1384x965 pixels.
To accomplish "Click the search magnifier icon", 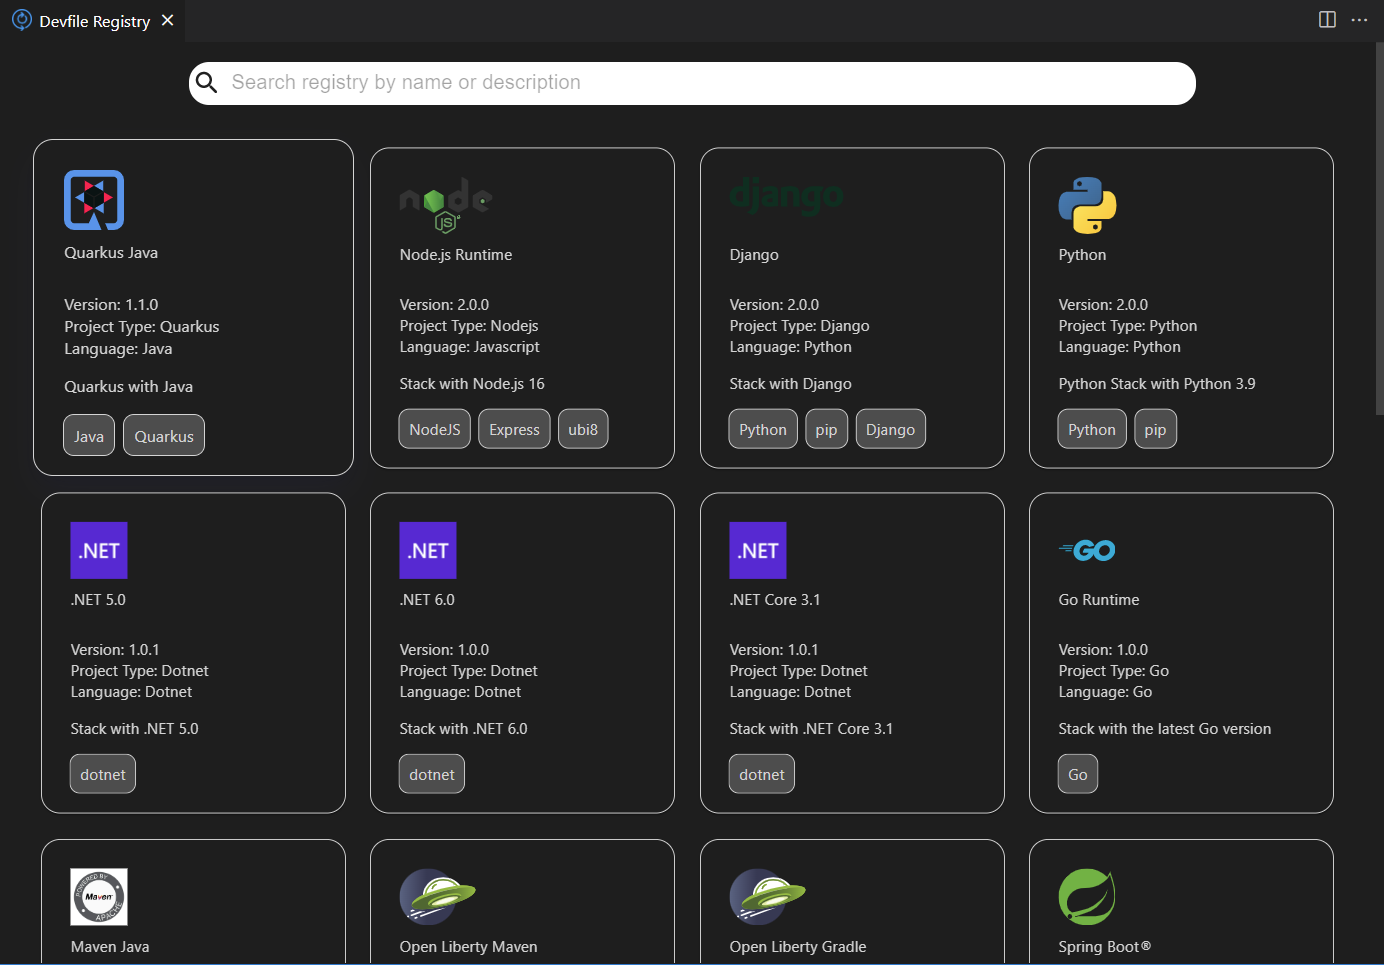I will point(207,82).
